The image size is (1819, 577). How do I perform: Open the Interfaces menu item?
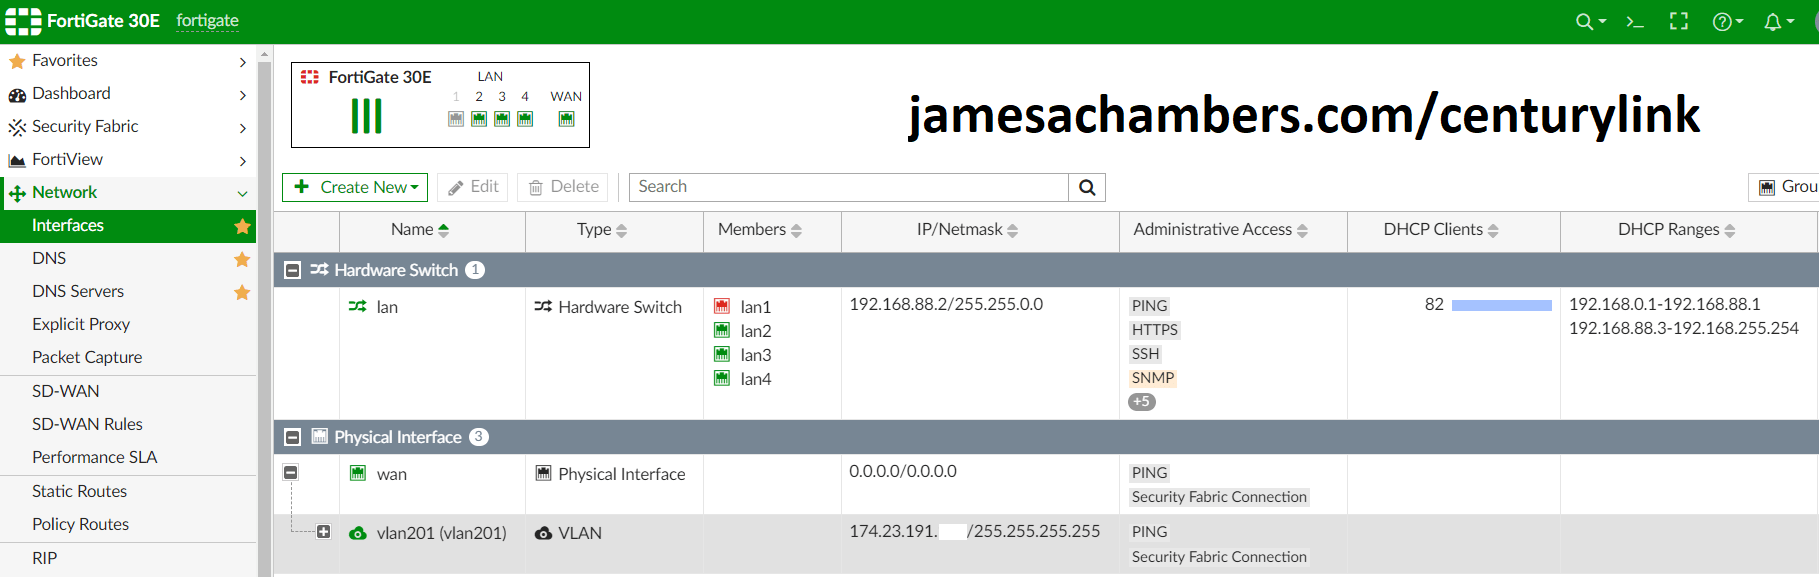pyautogui.click(x=128, y=226)
